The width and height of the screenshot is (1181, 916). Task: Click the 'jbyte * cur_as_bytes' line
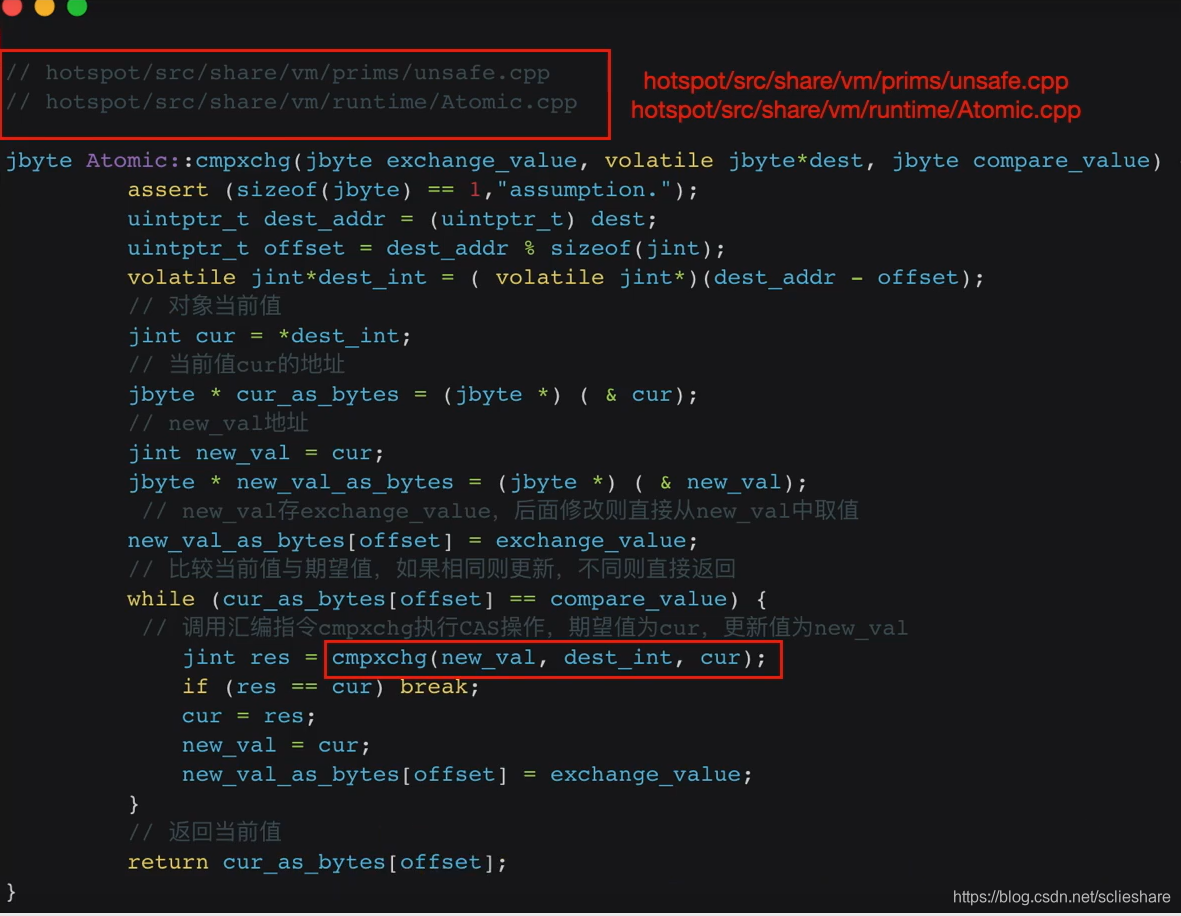413,395
